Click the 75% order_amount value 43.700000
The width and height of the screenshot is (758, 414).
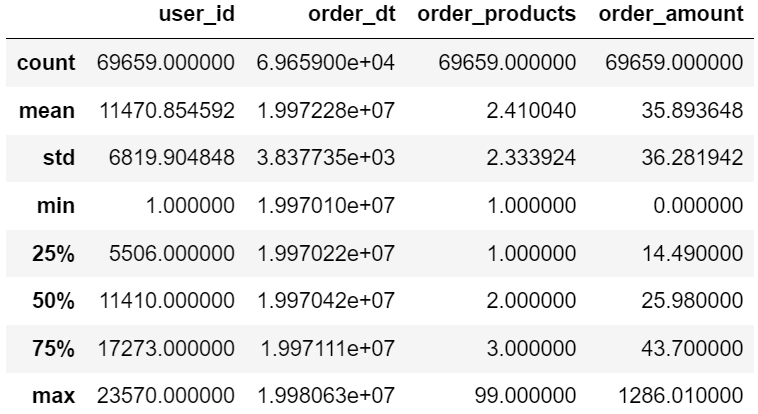click(692, 349)
